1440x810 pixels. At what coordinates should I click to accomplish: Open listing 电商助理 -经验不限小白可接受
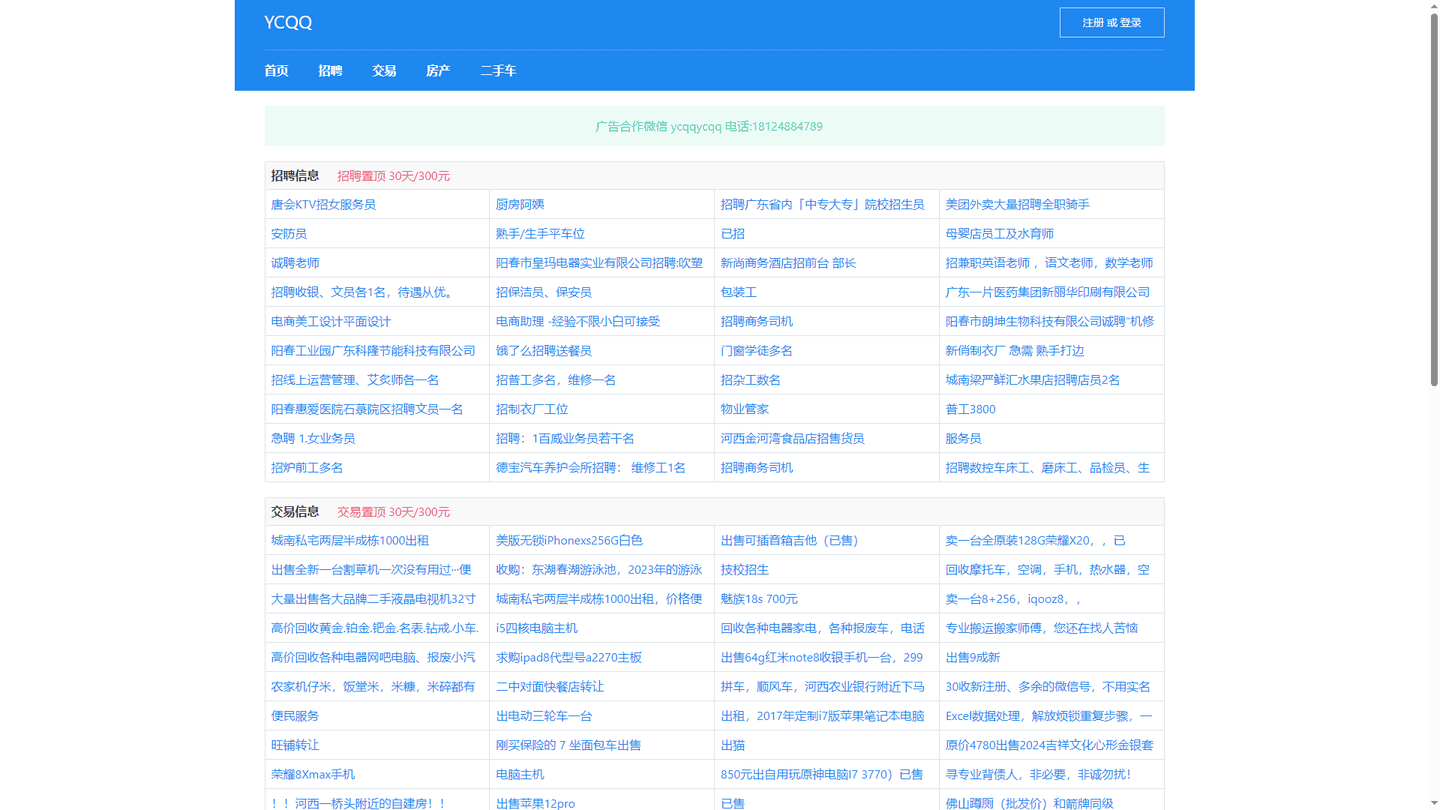click(x=578, y=321)
